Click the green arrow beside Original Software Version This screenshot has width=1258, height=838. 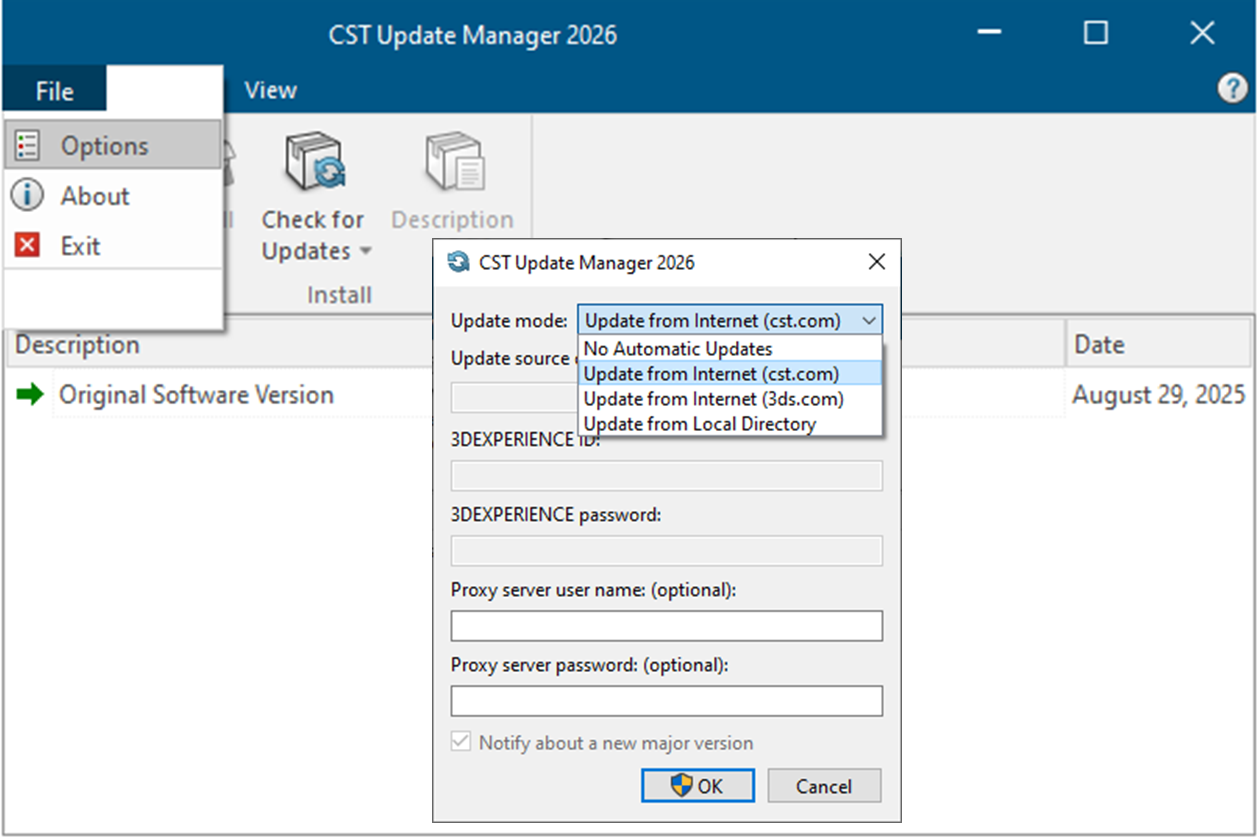(x=31, y=395)
